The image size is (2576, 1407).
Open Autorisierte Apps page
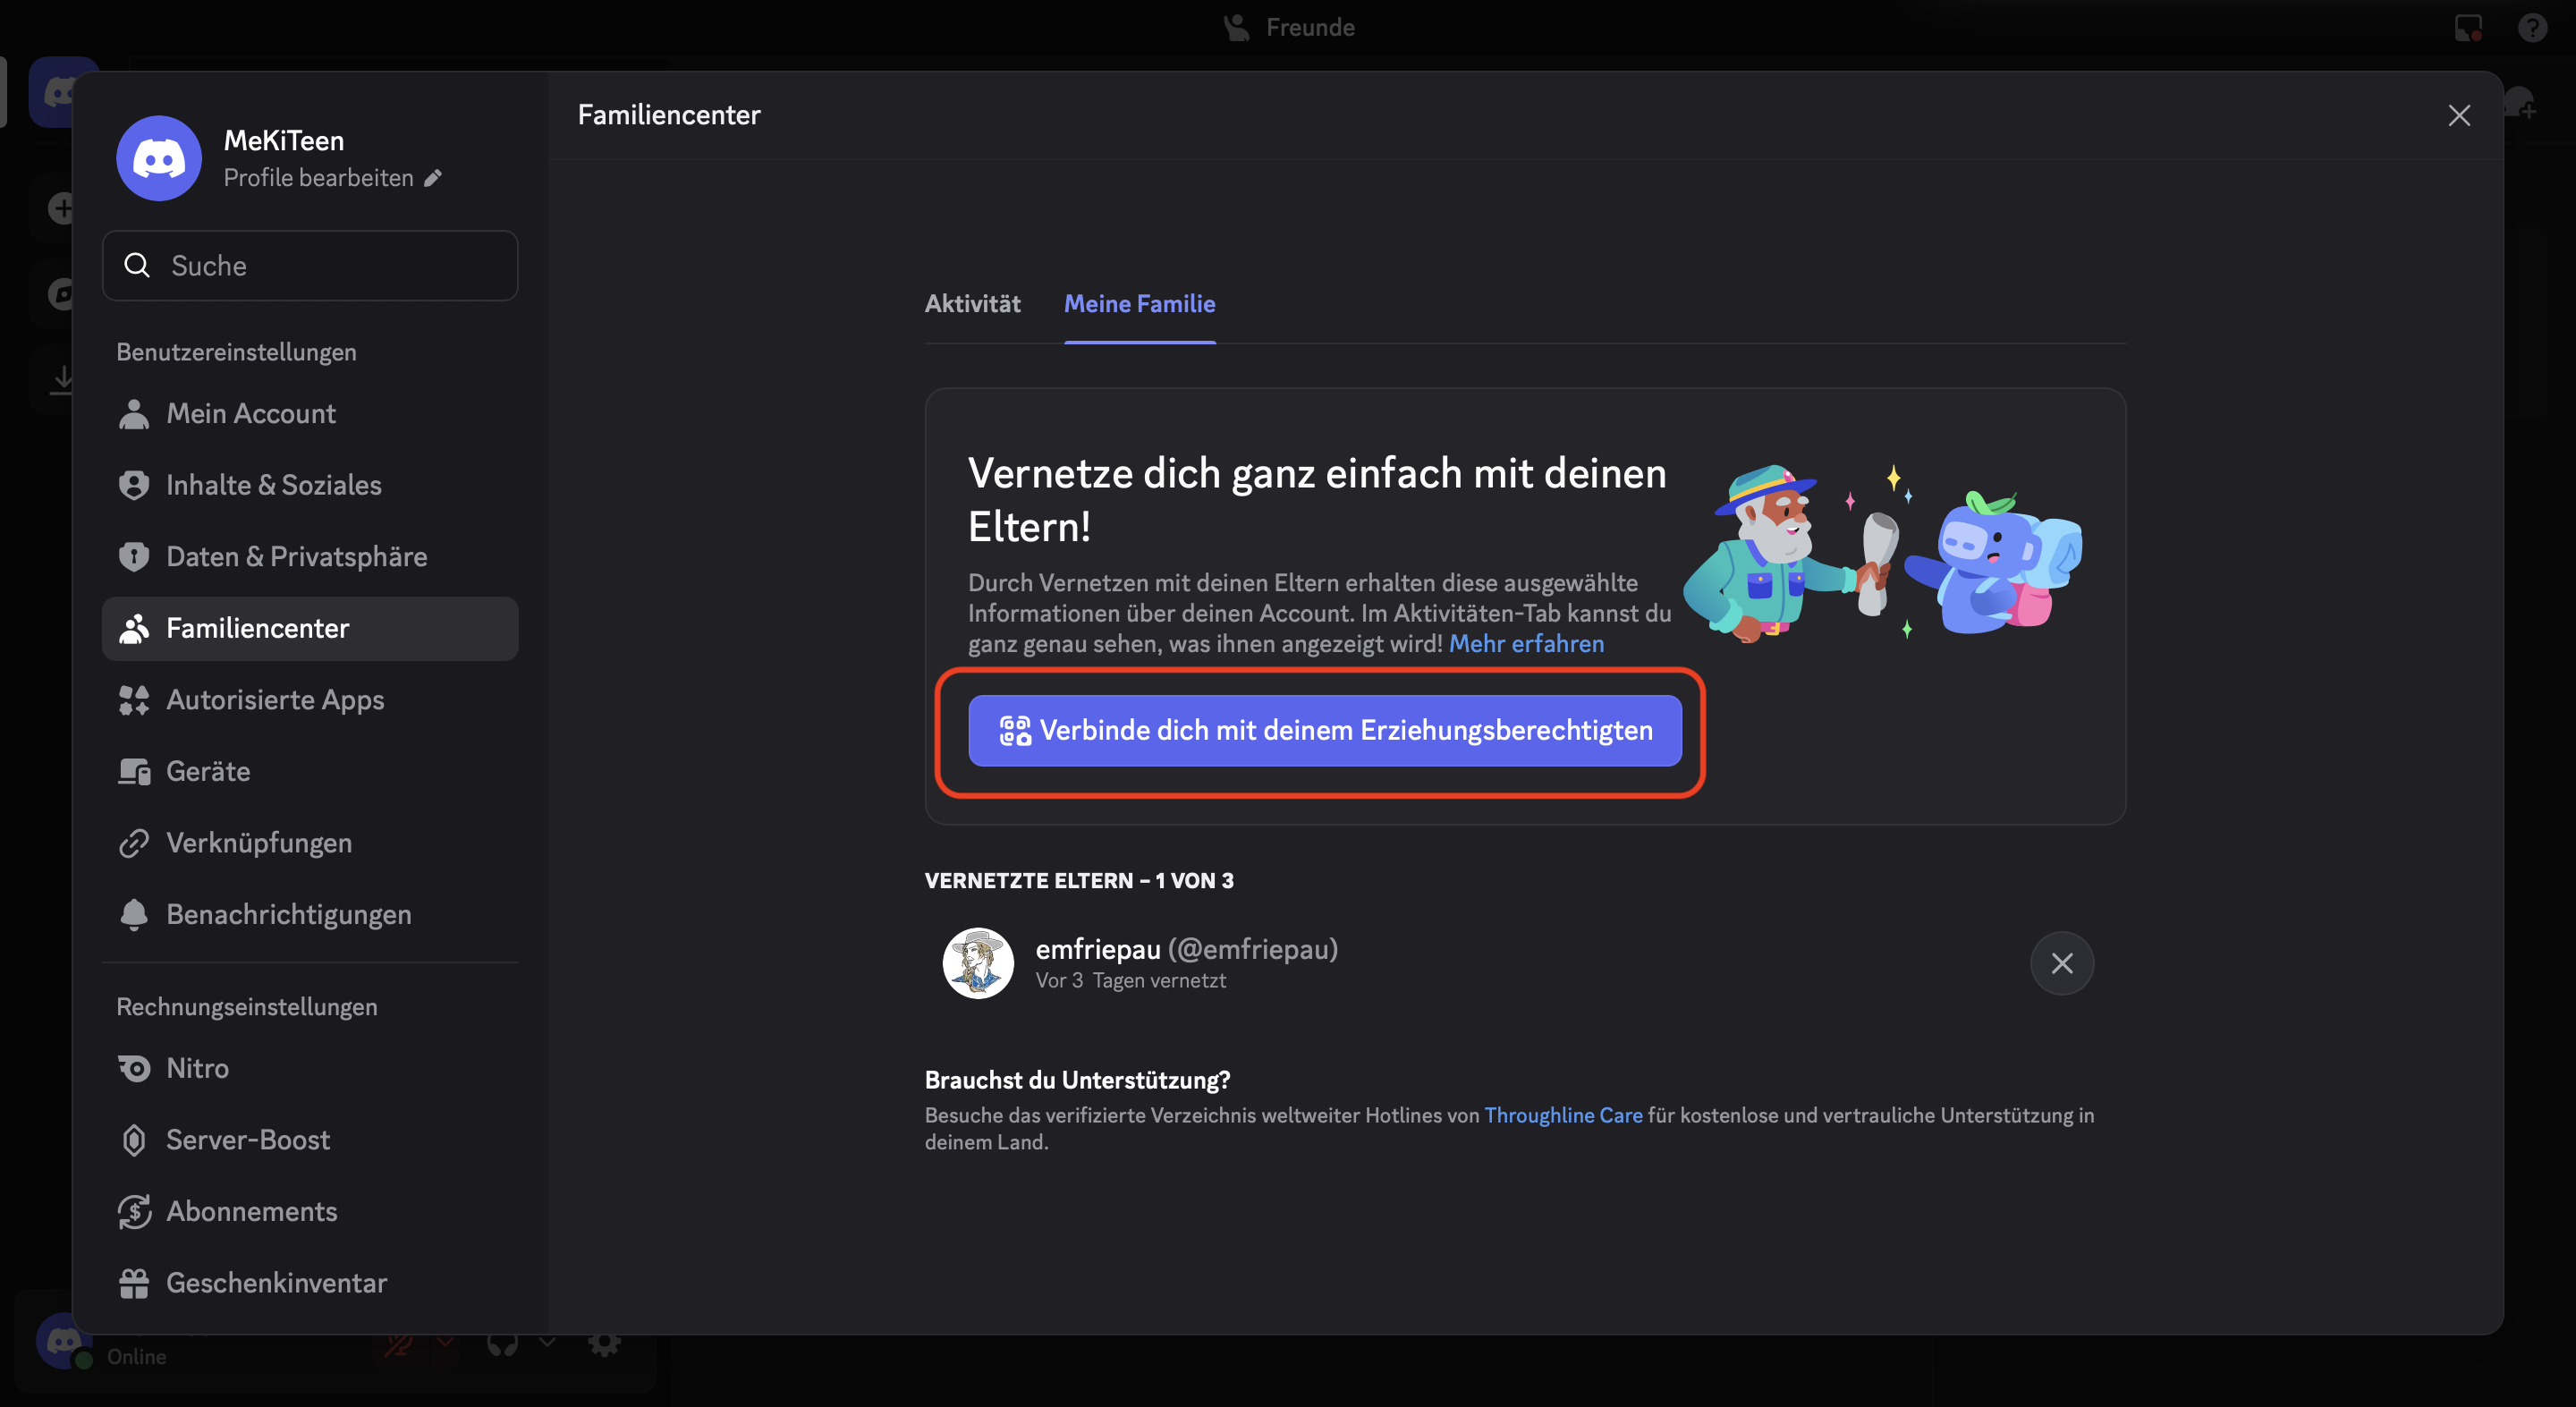tap(275, 700)
